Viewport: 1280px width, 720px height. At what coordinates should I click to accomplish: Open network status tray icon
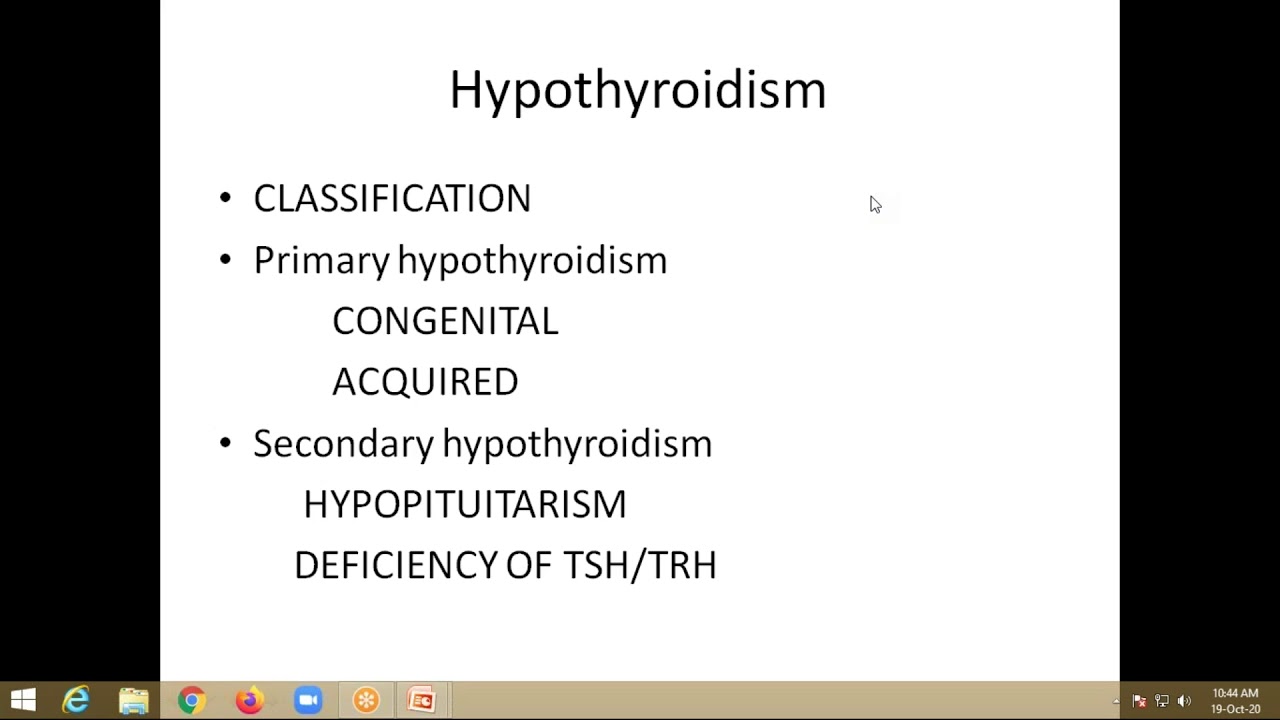1162,701
